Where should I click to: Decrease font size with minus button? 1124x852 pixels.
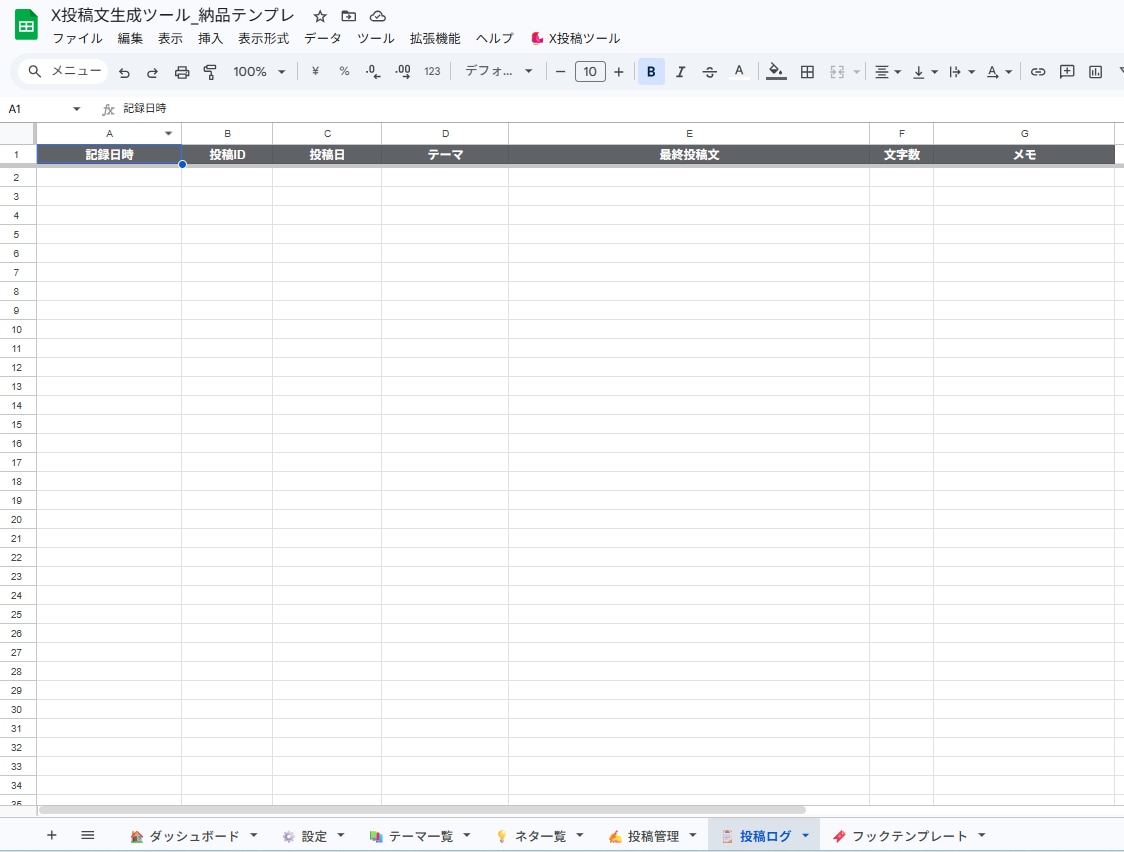pyautogui.click(x=561, y=72)
